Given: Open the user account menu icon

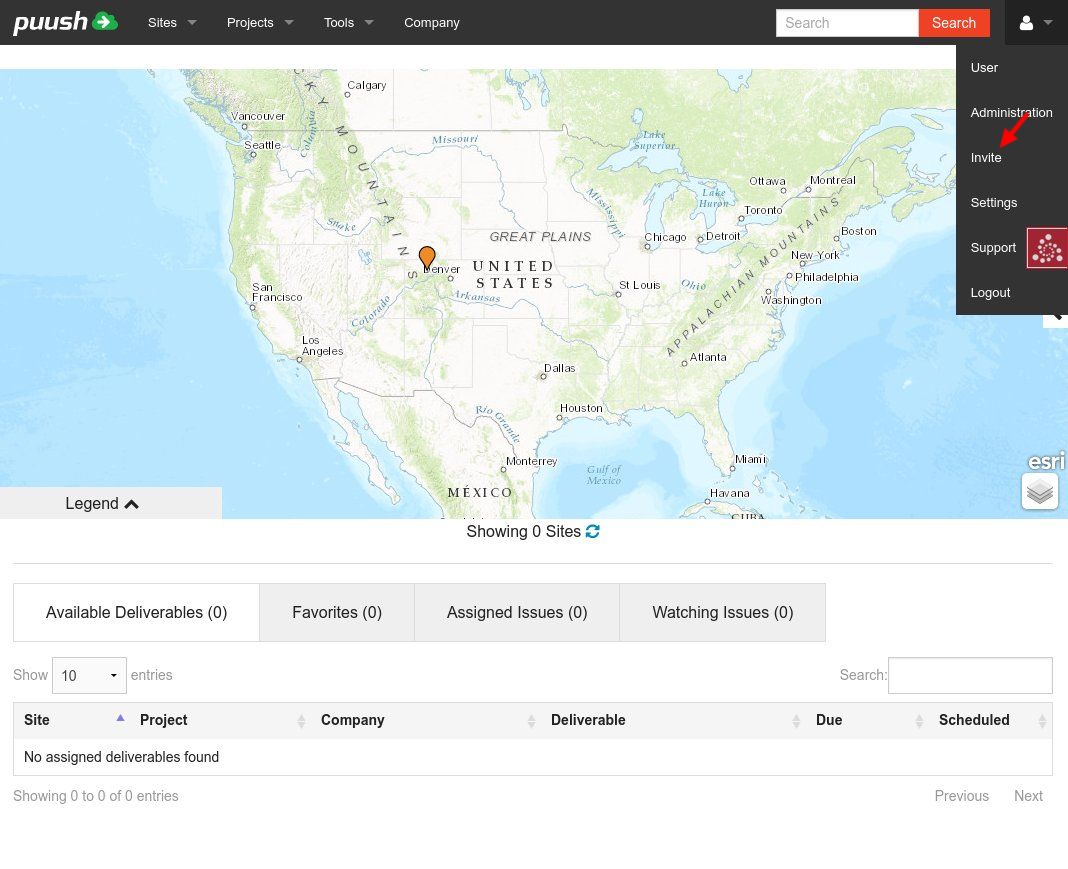Looking at the screenshot, I should 1034,23.
